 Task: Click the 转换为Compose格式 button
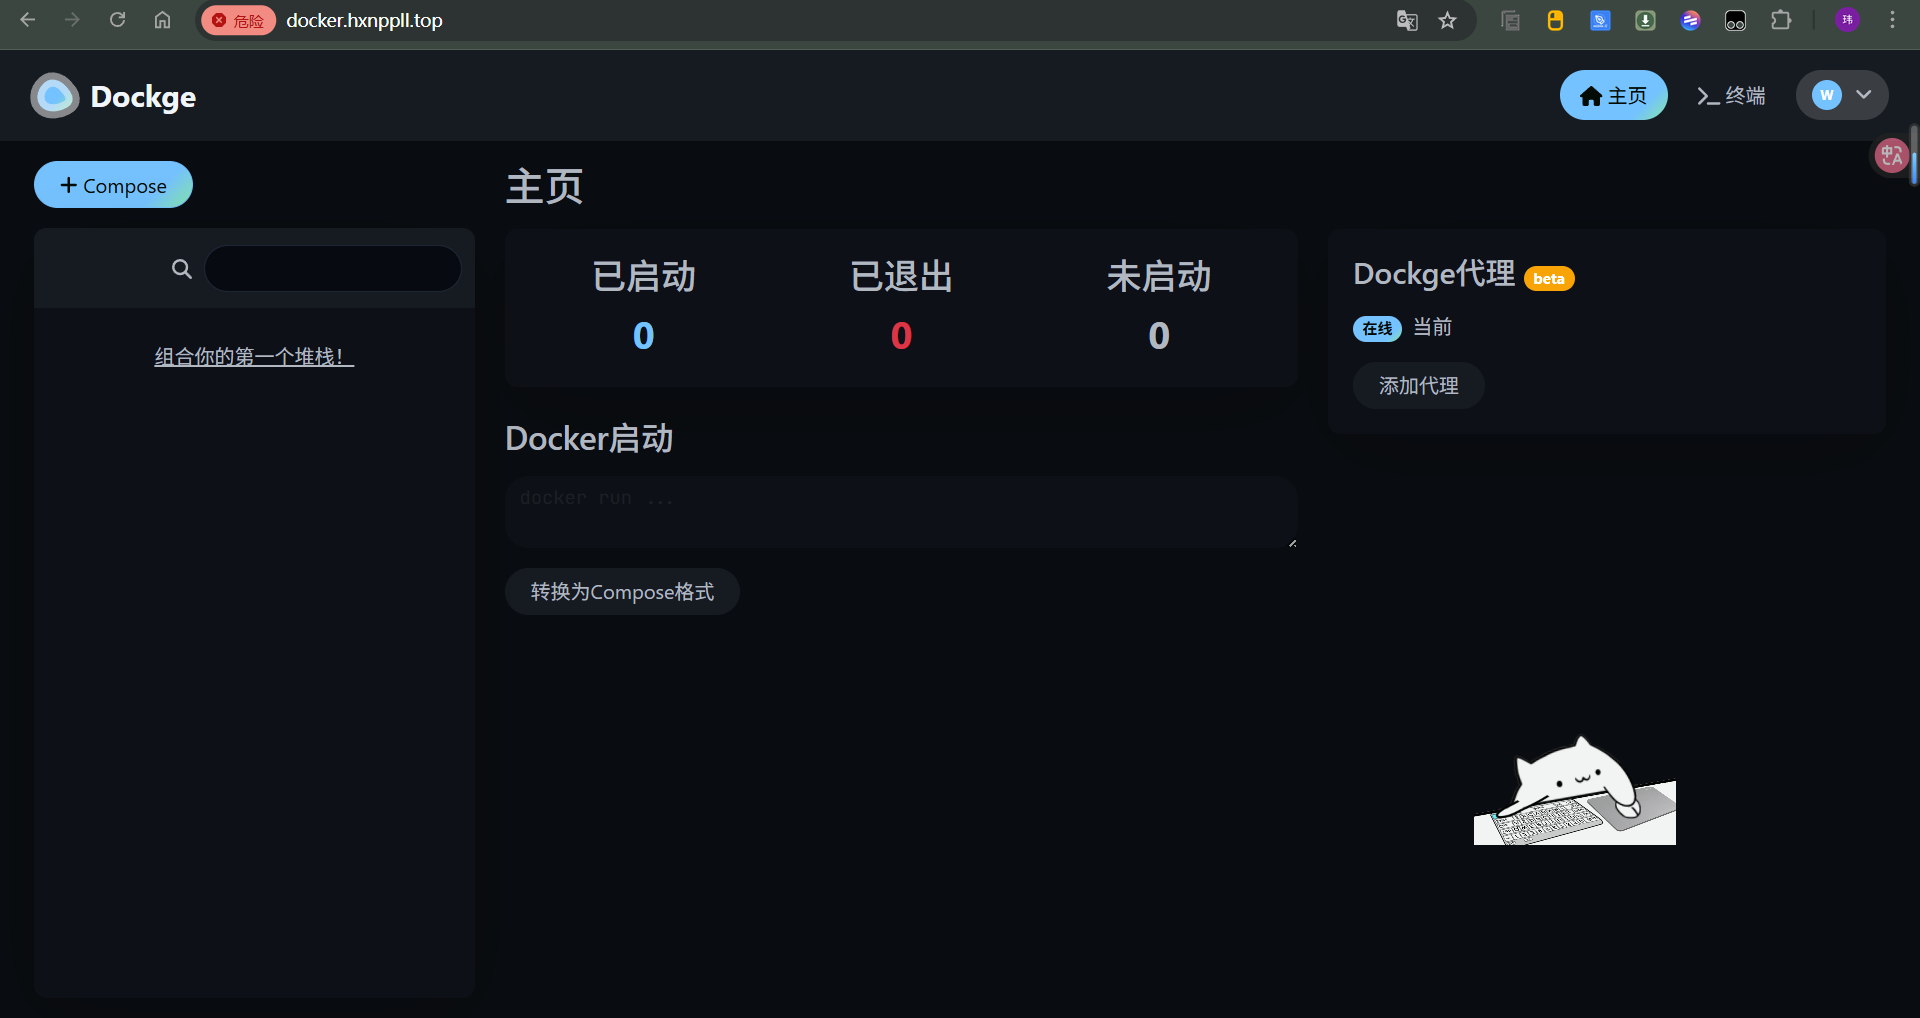[622, 592]
